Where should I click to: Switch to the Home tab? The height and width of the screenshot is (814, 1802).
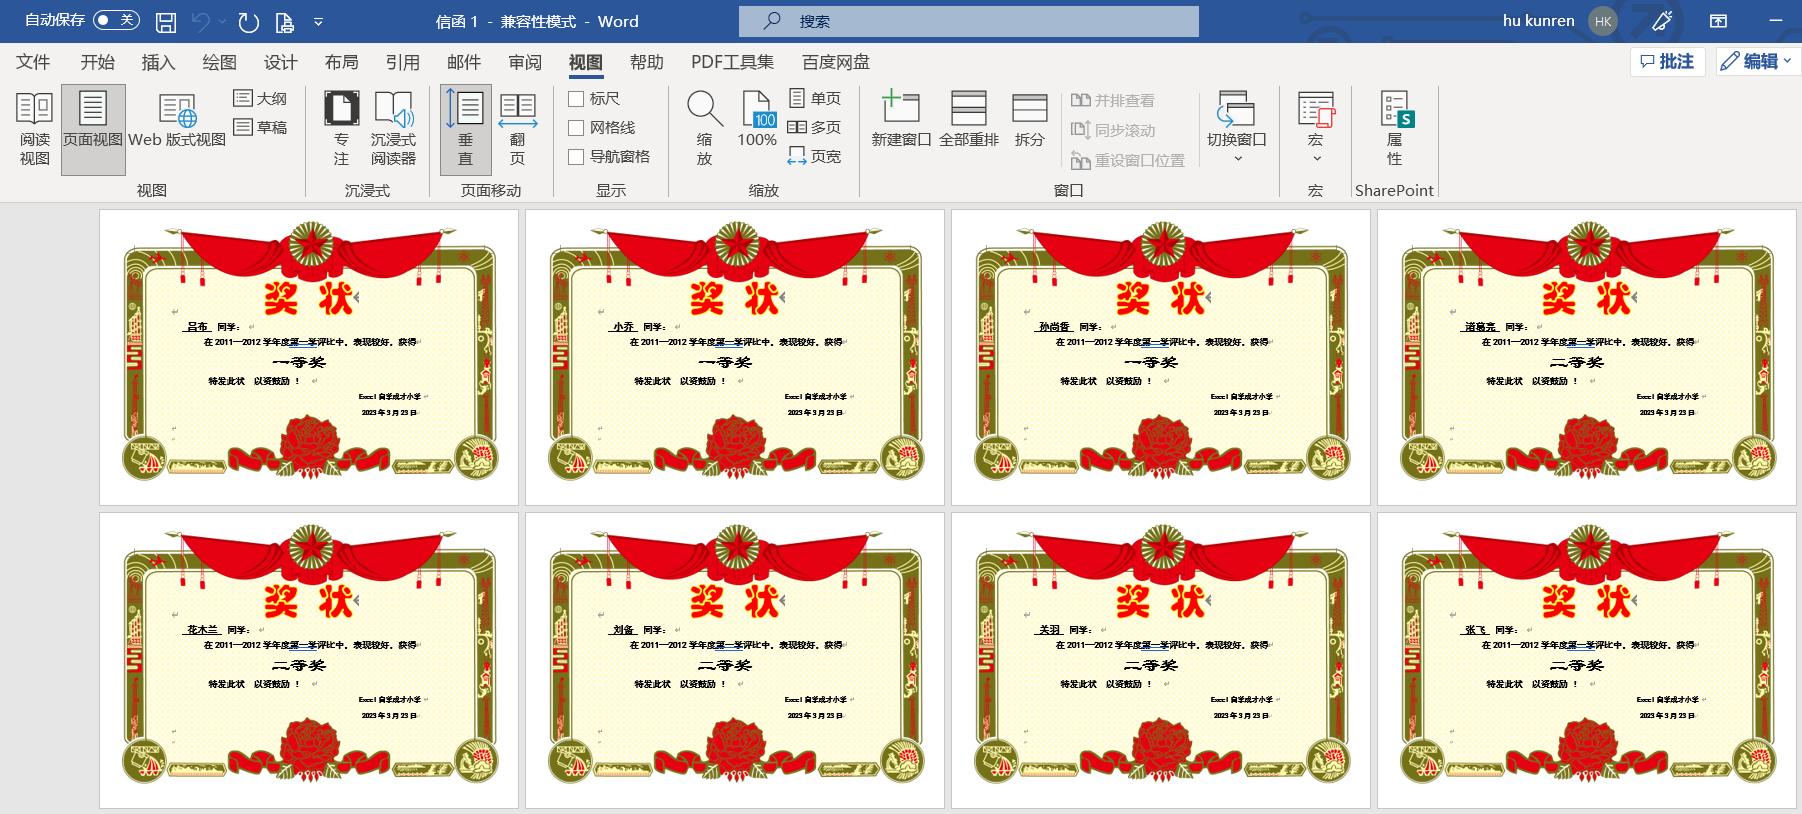[97, 62]
